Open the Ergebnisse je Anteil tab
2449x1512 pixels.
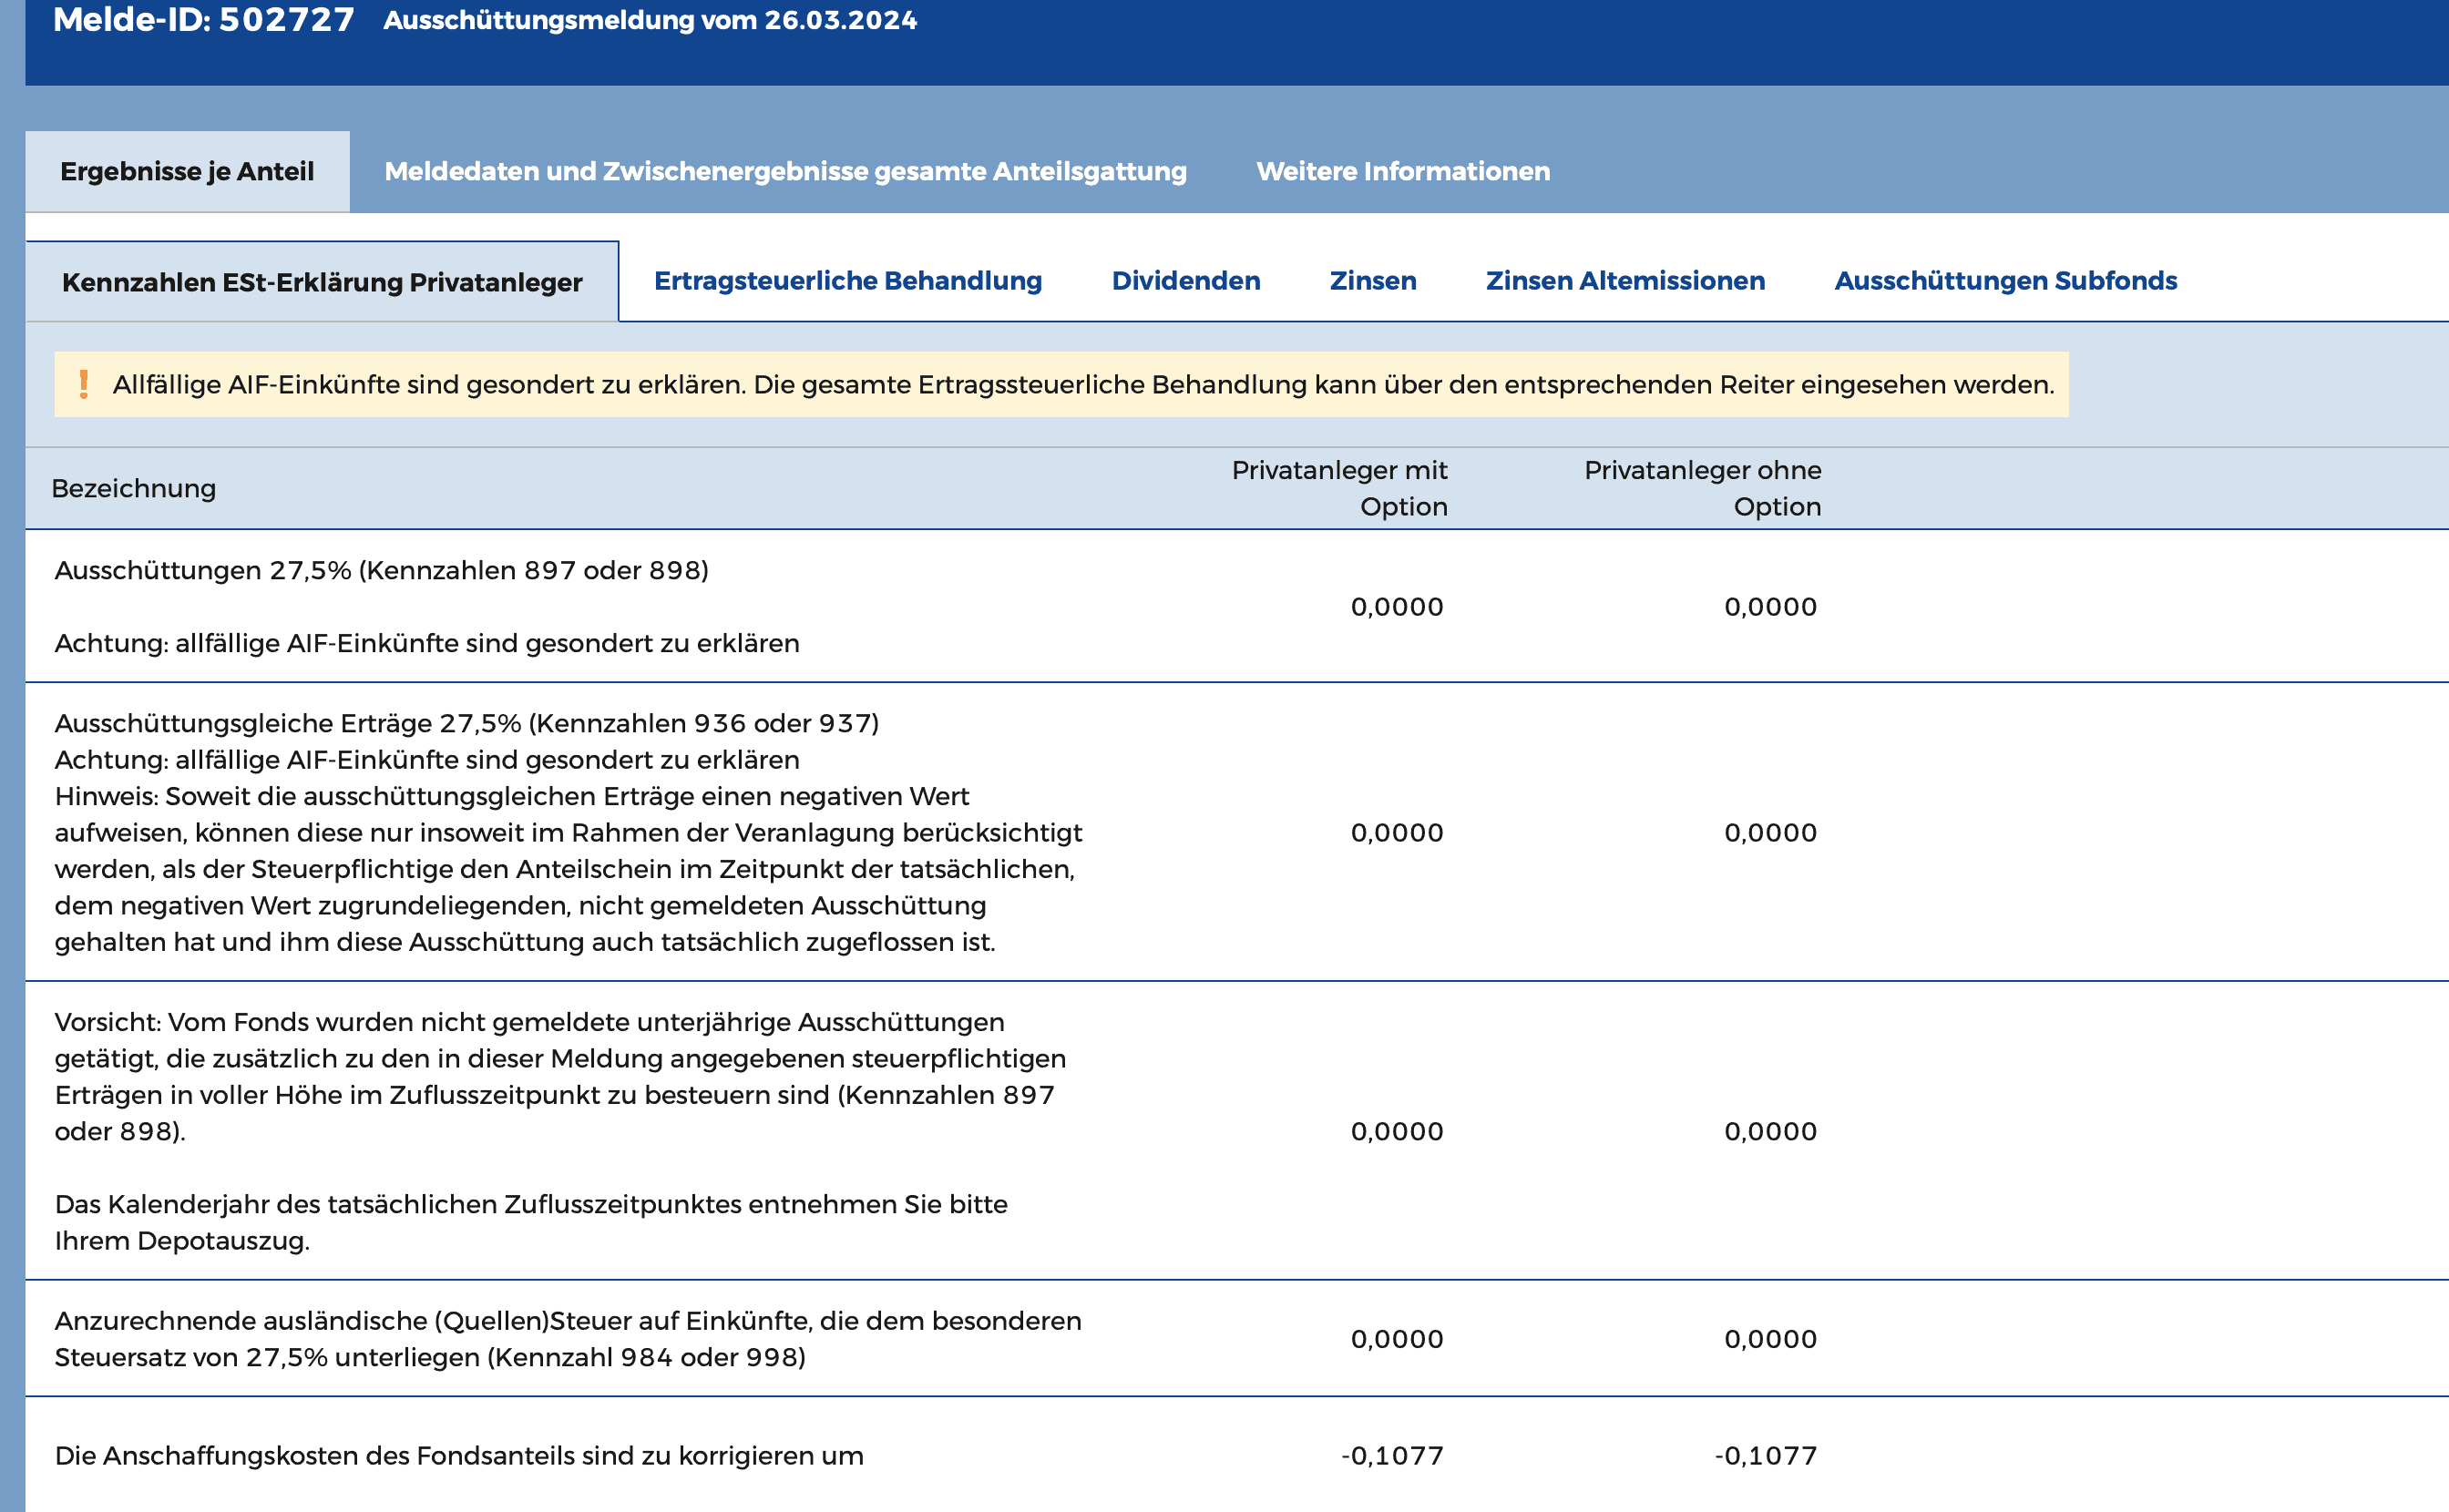coord(187,172)
